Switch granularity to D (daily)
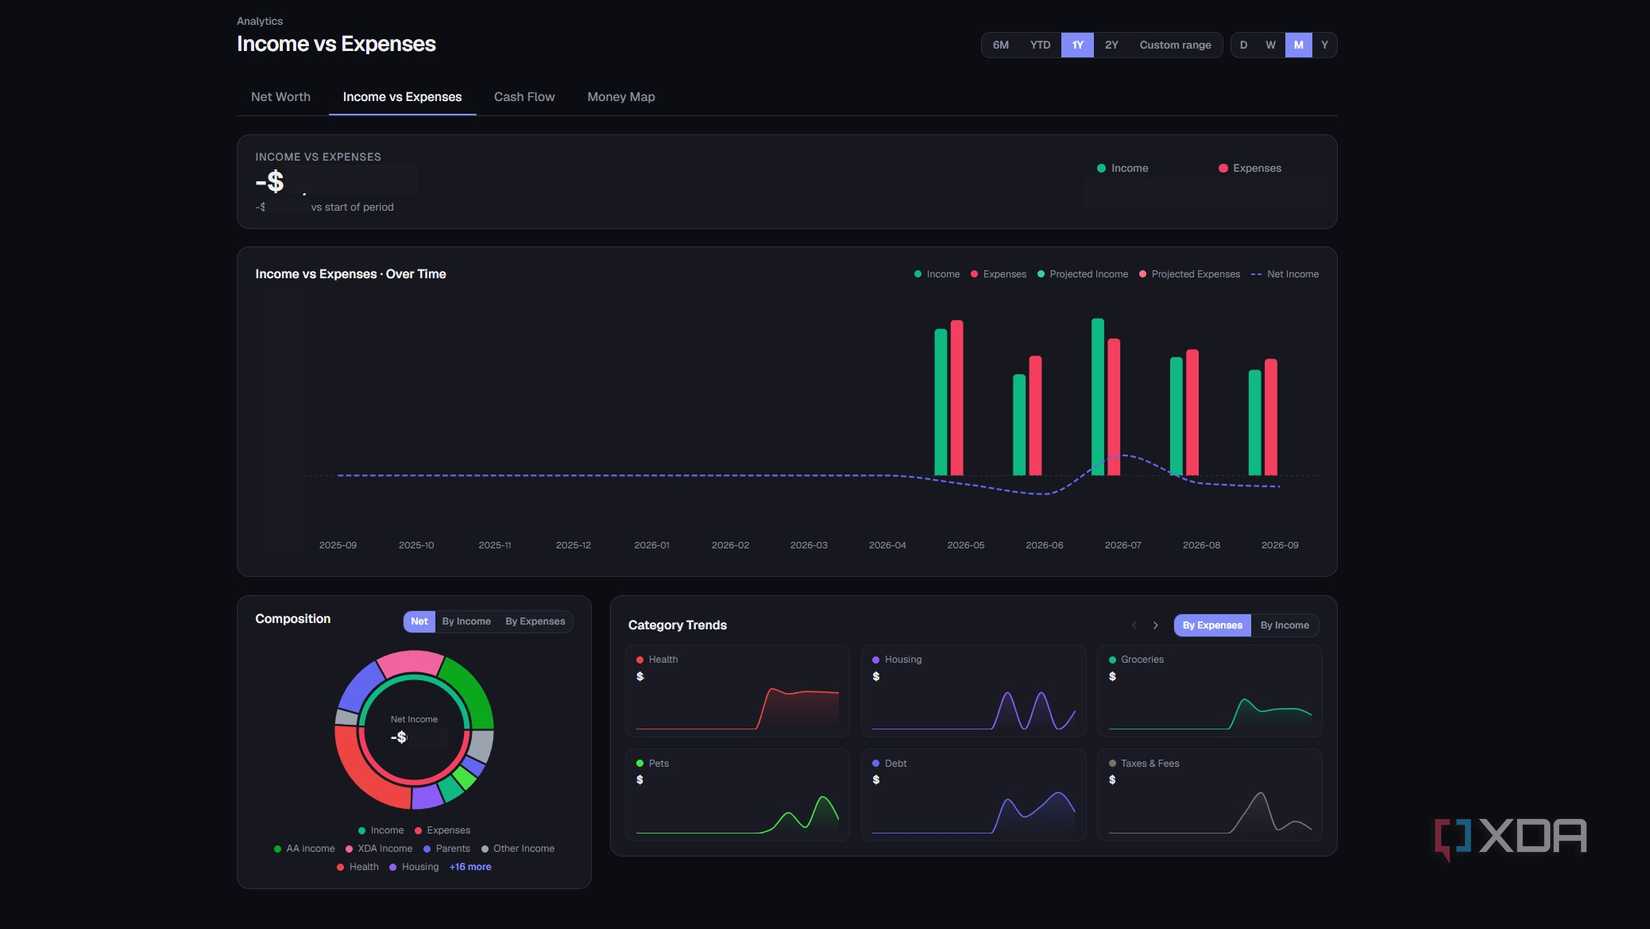Viewport: 1650px width, 929px height. (1244, 45)
